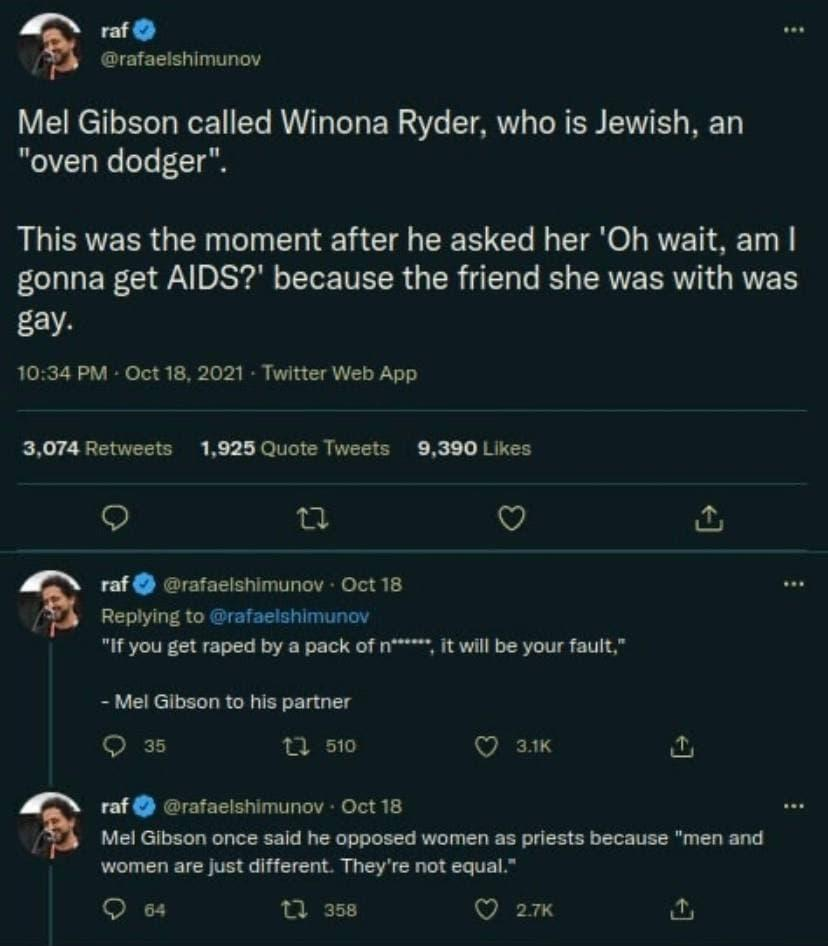This screenshot has height=946, width=828.
Task: Reply to the tweet with 64 replies
Action: coord(113,910)
